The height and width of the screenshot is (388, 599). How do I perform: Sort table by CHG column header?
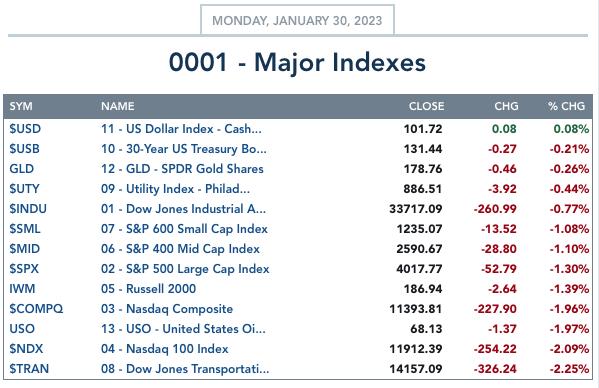pyautogui.click(x=506, y=106)
